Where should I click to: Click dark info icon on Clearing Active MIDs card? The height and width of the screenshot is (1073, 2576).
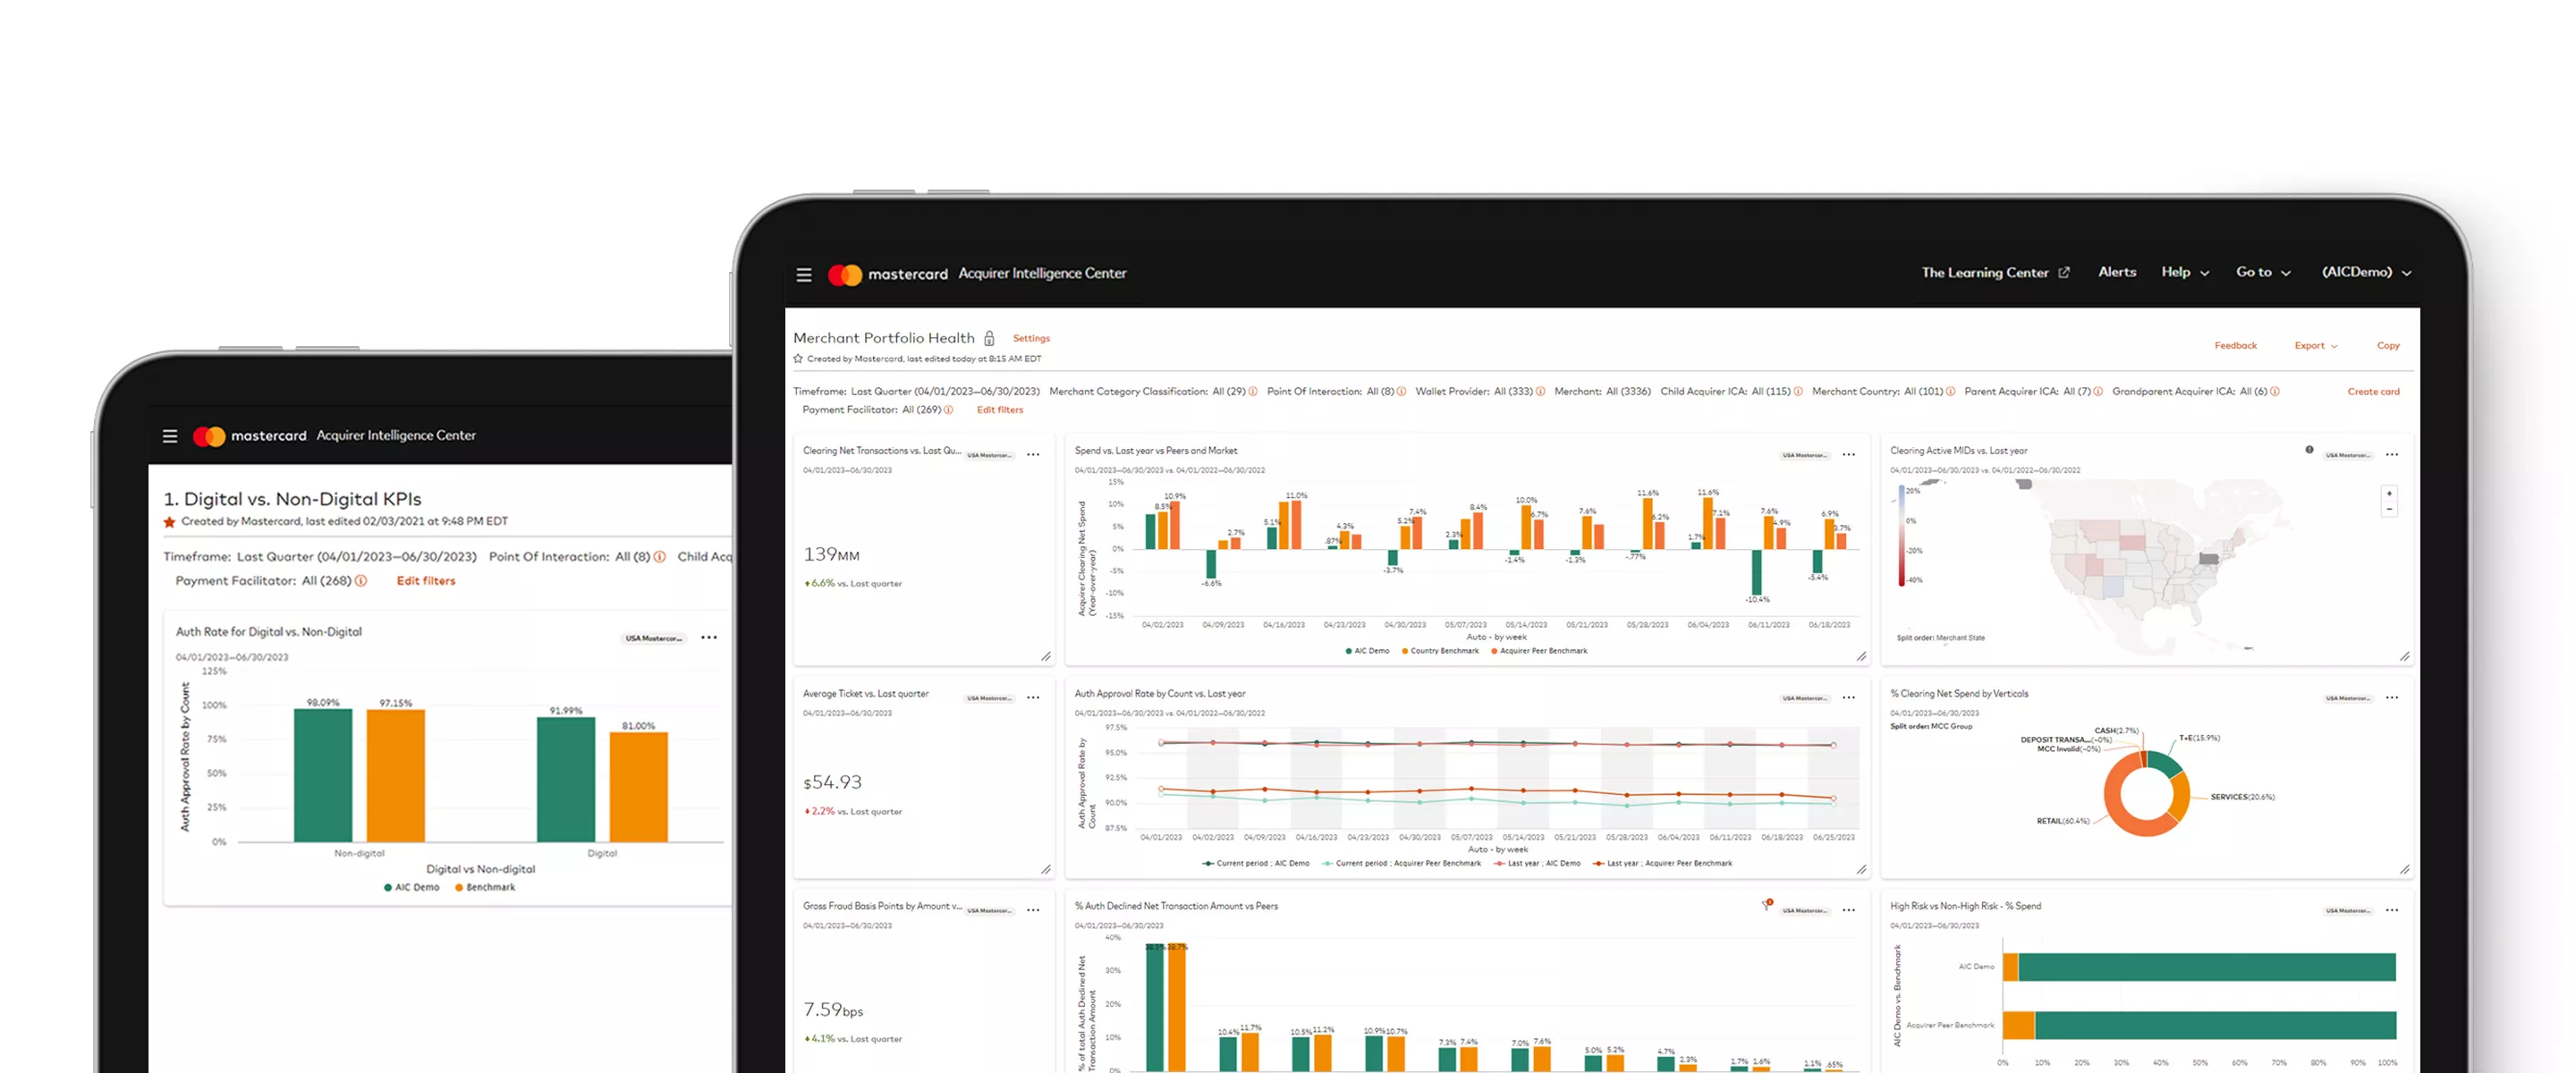click(x=2309, y=450)
